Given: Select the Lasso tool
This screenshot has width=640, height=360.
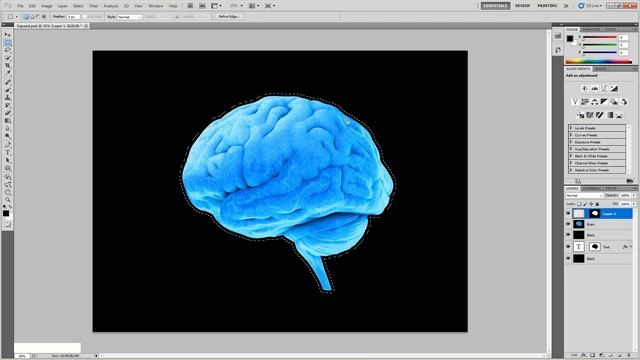Looking at the screenshot, I should pos(8,50).
